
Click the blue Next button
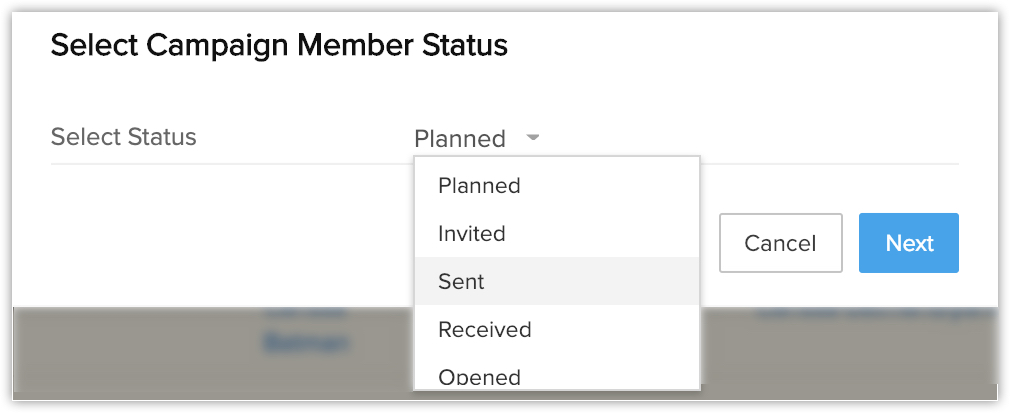908,243
